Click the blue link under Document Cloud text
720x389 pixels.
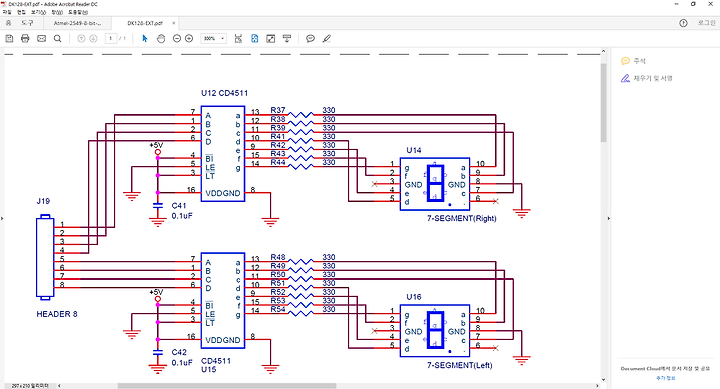click(665, 378)
